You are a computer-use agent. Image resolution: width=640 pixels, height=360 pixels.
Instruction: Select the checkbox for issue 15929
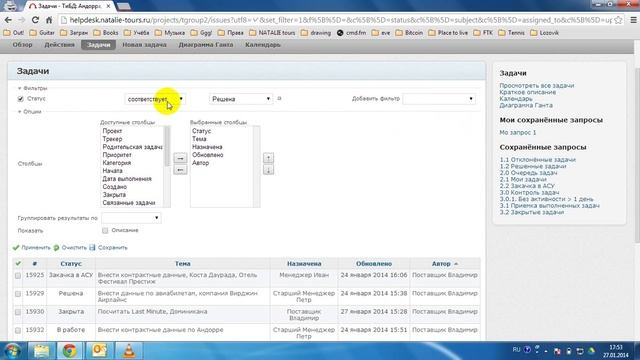click(x=18, y=294)
